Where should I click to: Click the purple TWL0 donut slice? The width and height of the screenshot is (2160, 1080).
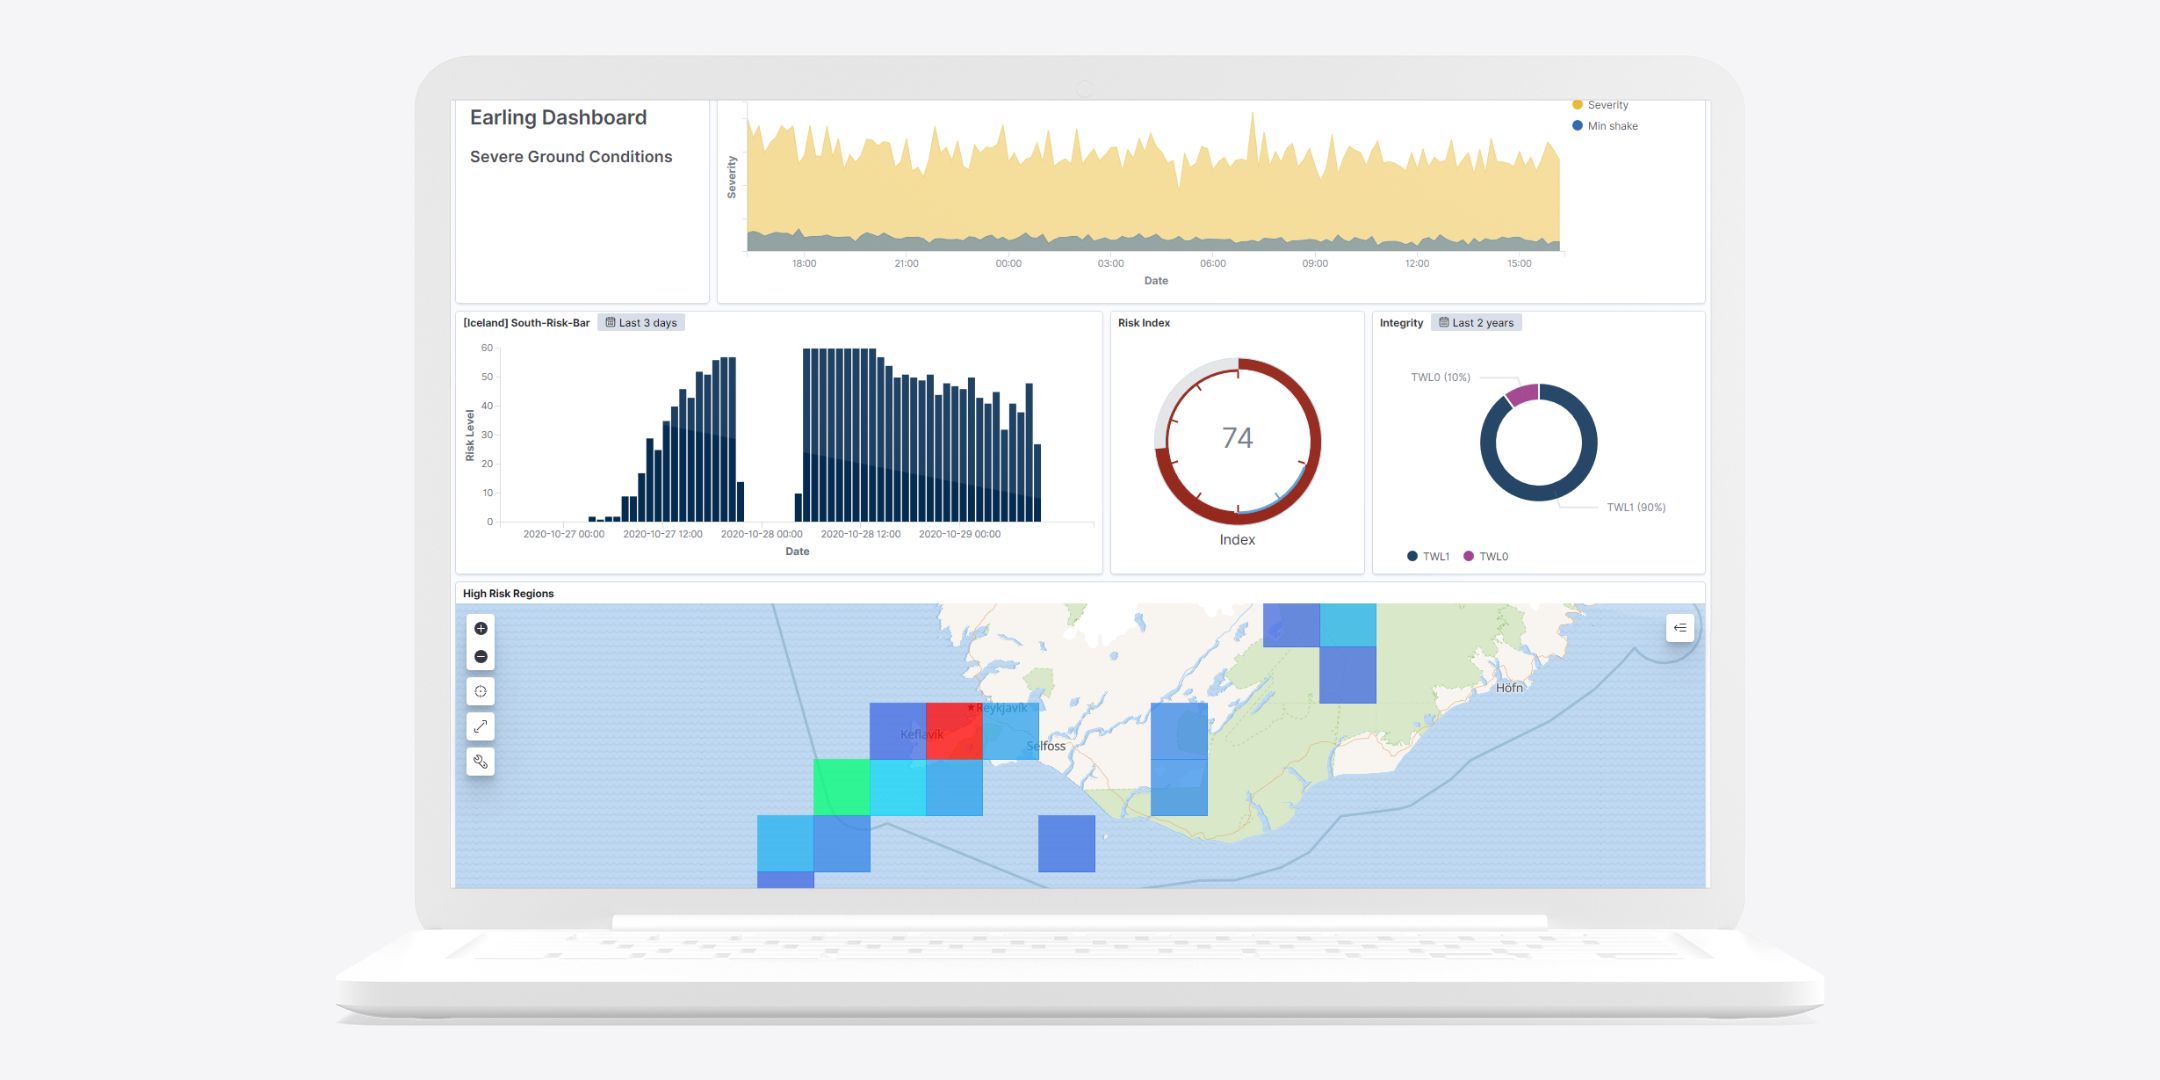coord(1522,394)
